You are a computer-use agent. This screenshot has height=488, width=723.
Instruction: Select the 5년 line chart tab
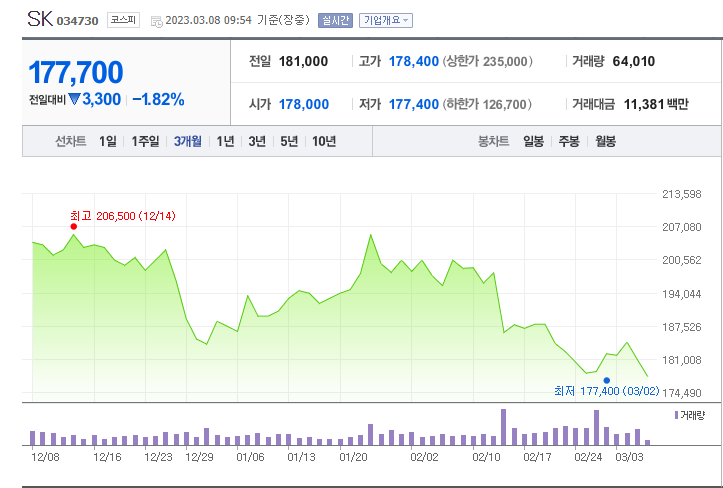(x=289, y=141)
